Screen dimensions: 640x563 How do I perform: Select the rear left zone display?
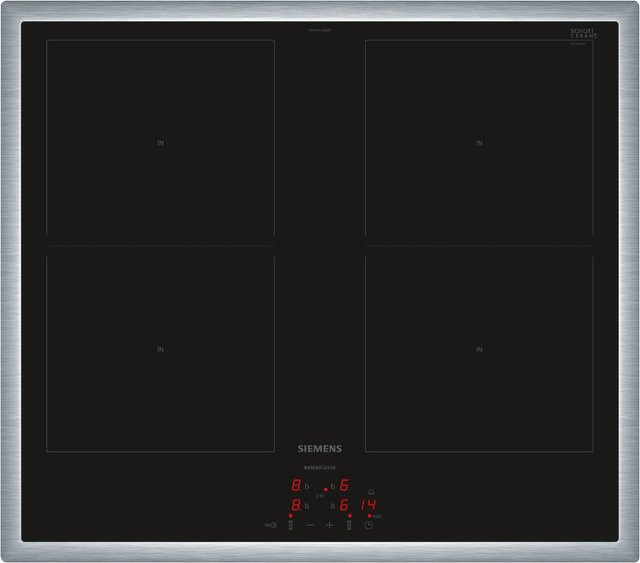tap(296, 485)
